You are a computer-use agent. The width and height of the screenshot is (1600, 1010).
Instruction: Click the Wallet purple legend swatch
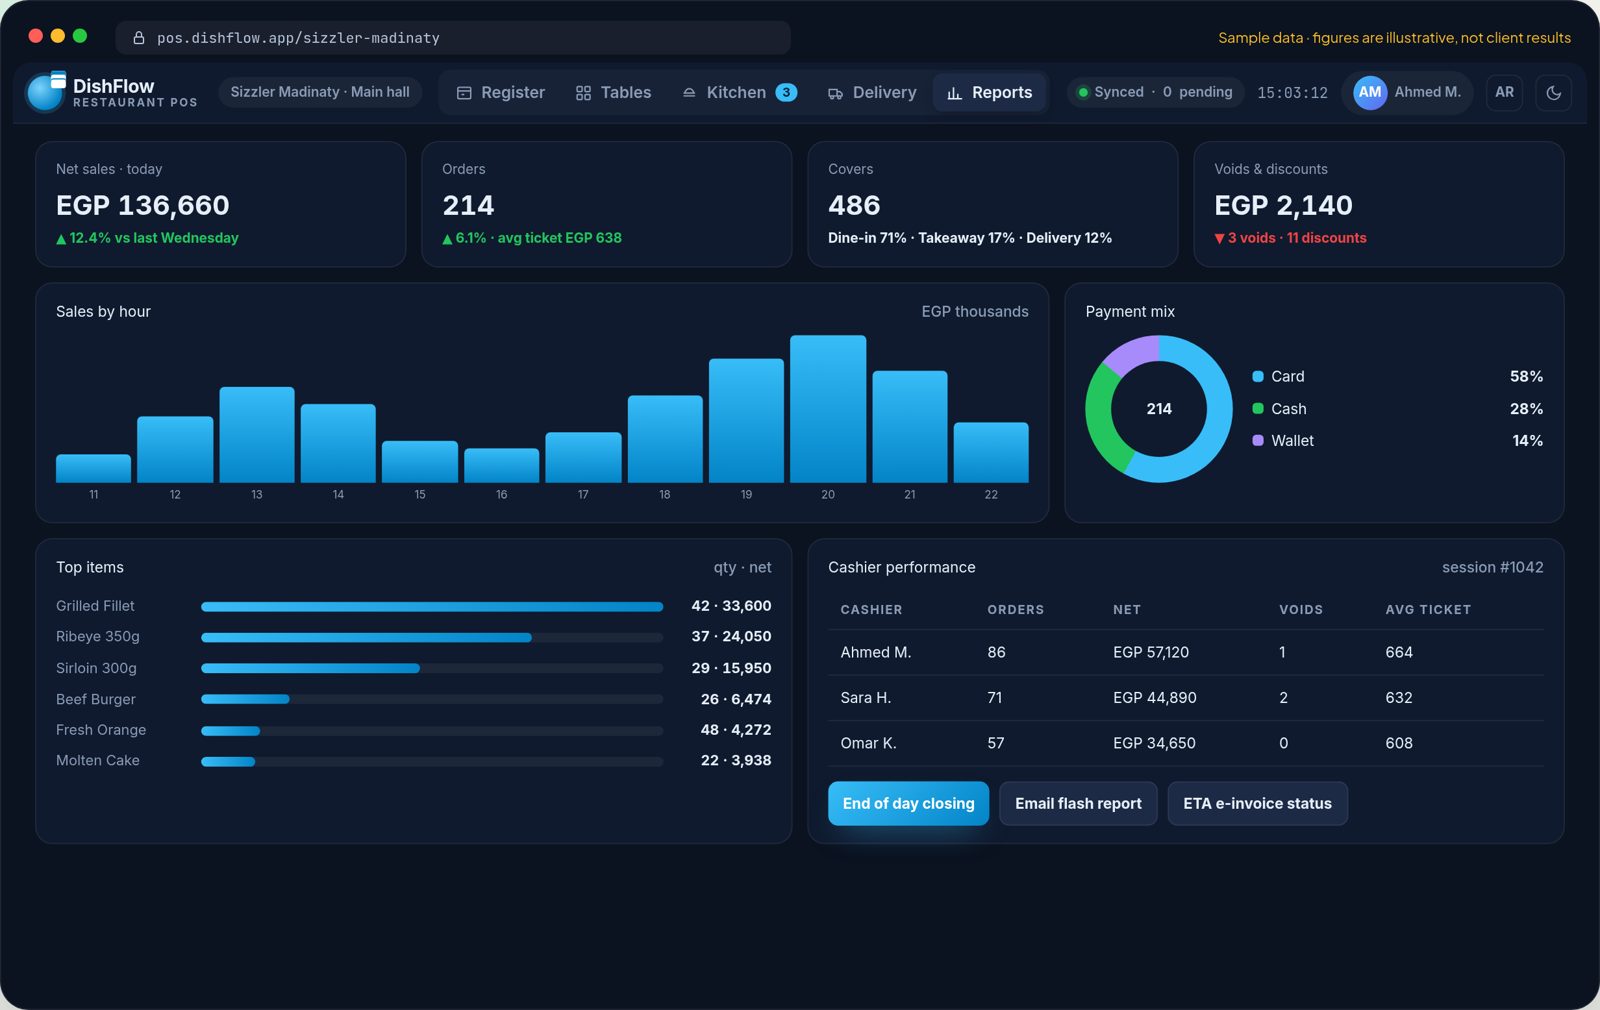1258,440
